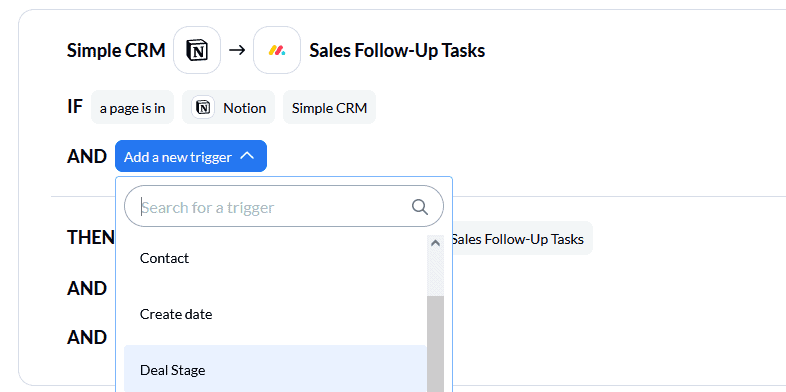Viewport: 786px width, 392px height.
Task: Click the Simple CRM database chip
Action: coord(329,107)
